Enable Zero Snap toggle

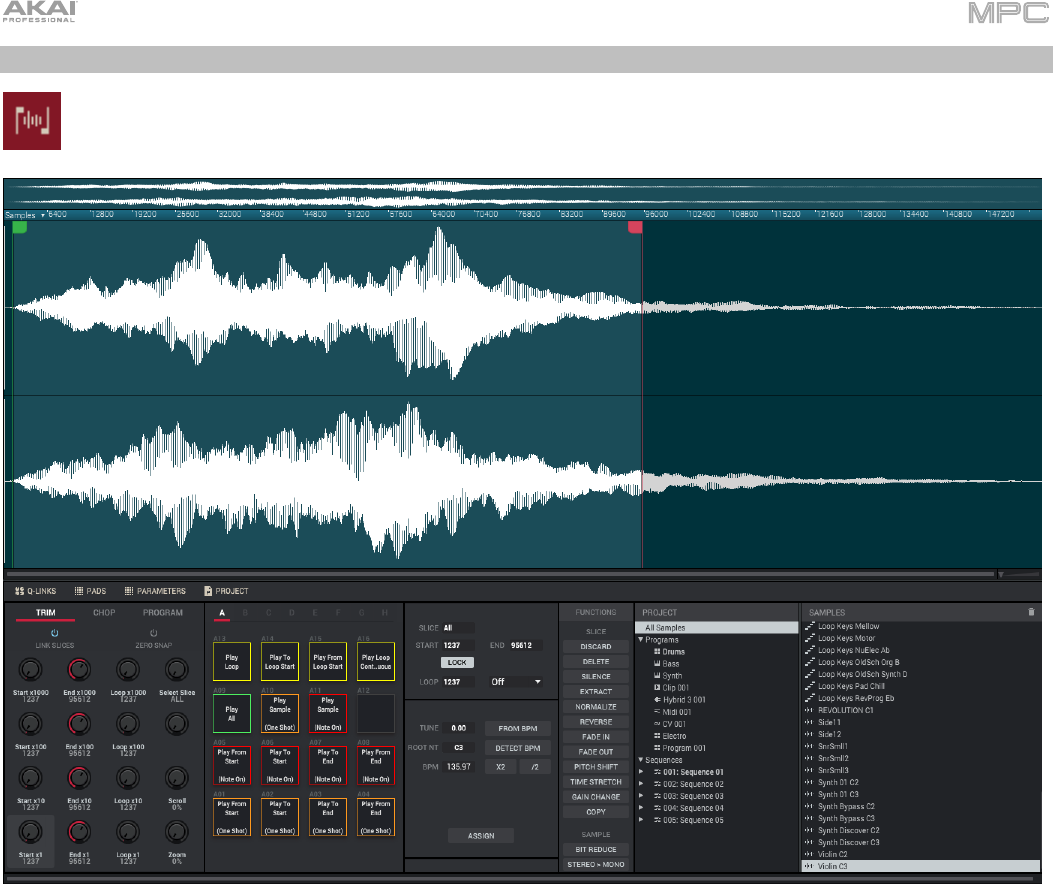click(153, 633)
